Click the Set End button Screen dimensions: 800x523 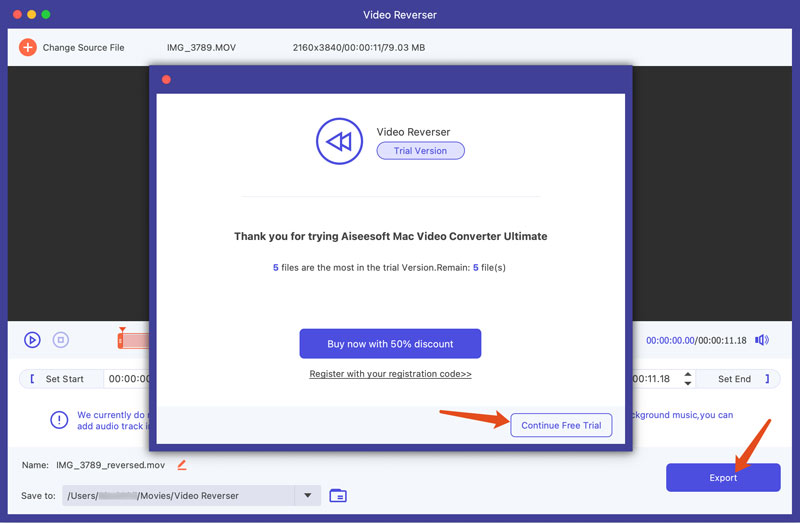click(x=738, y=379)
